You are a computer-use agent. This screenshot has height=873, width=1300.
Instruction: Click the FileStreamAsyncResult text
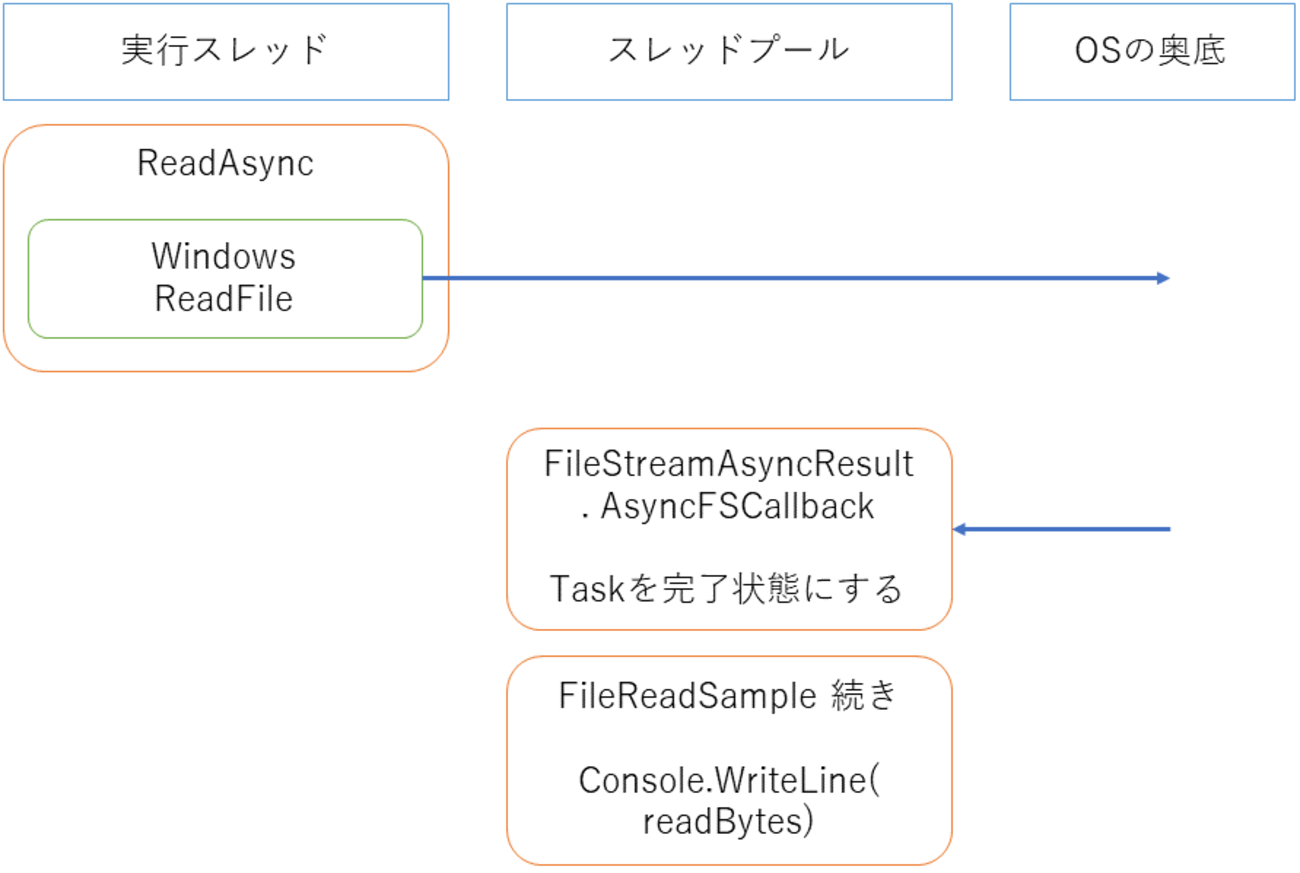click(x=728, y=464)
